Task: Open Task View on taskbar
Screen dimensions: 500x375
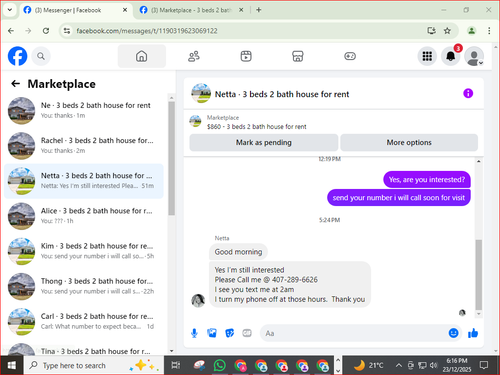Action: click(176, 365)
